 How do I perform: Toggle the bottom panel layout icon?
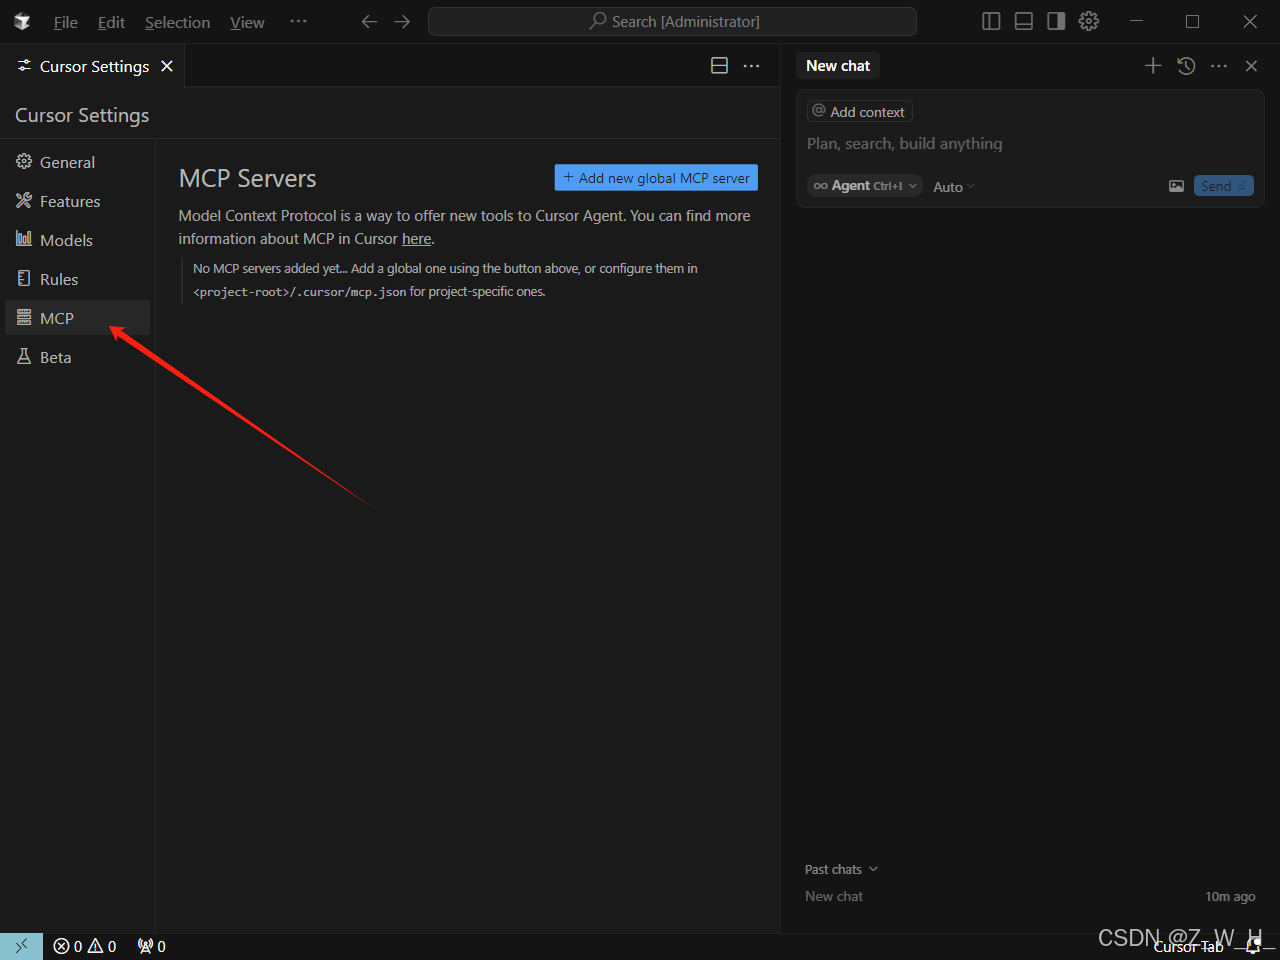tap(1023, 21)
